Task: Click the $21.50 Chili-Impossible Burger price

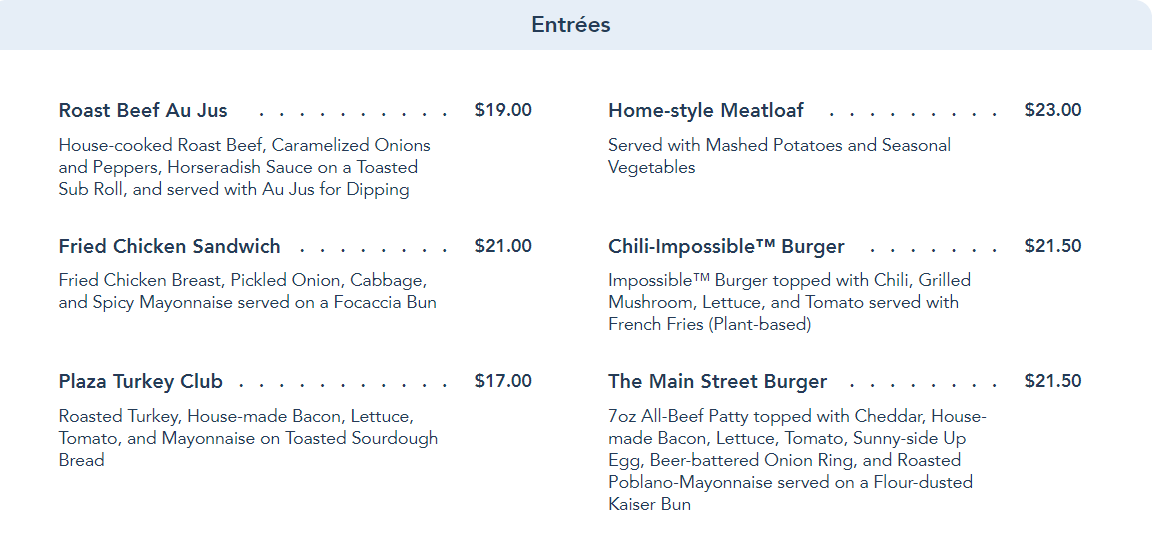Action: [x=1053, y=246]
